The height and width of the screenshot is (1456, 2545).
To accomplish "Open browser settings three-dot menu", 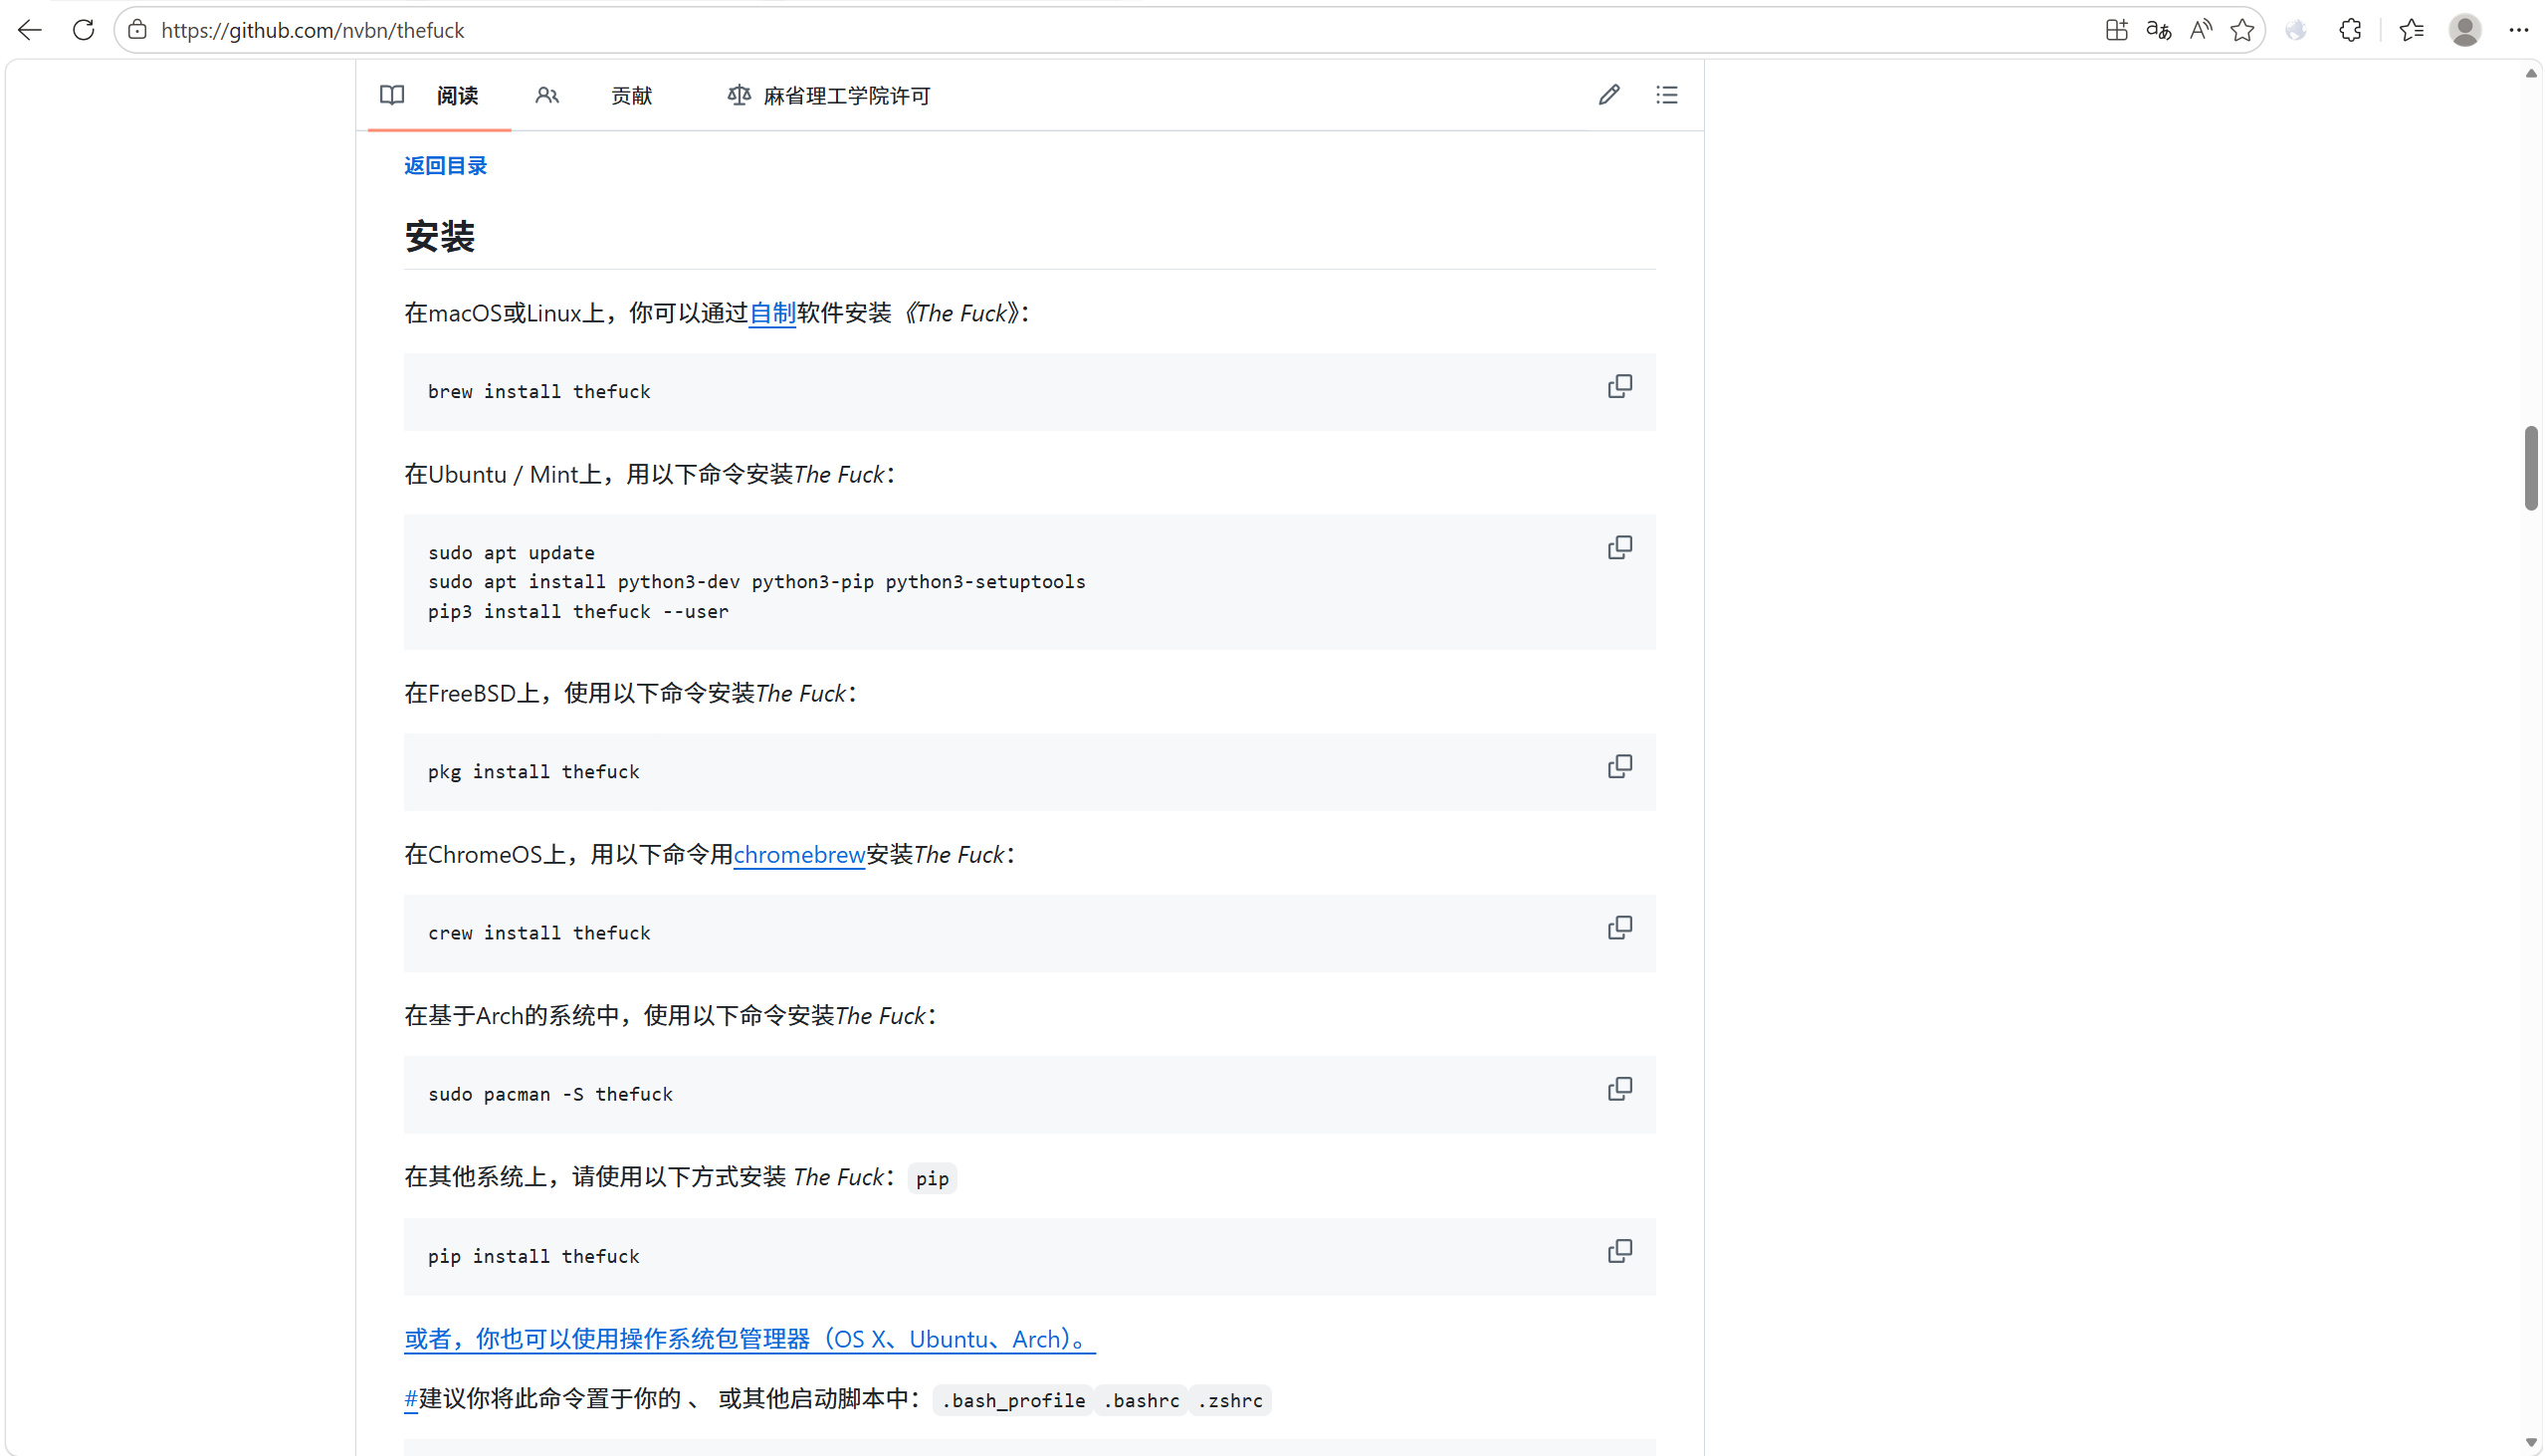I will click(2518, 30).
